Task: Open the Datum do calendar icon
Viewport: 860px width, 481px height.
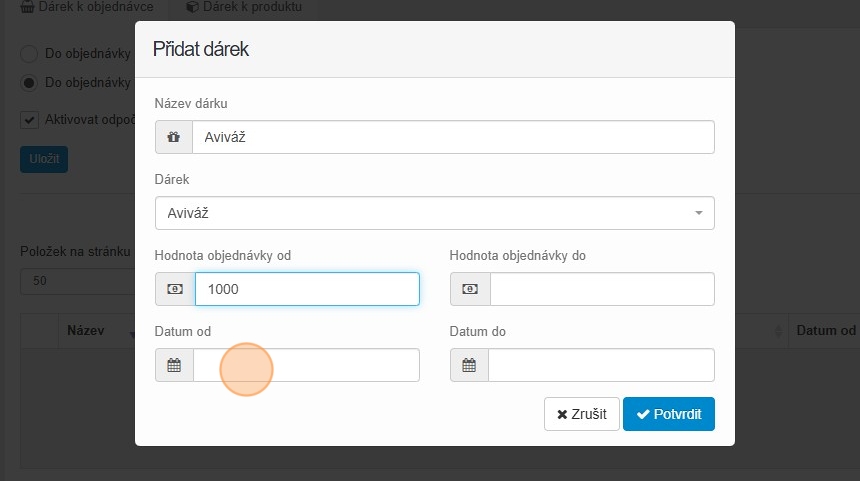Action: coord(469,365)
